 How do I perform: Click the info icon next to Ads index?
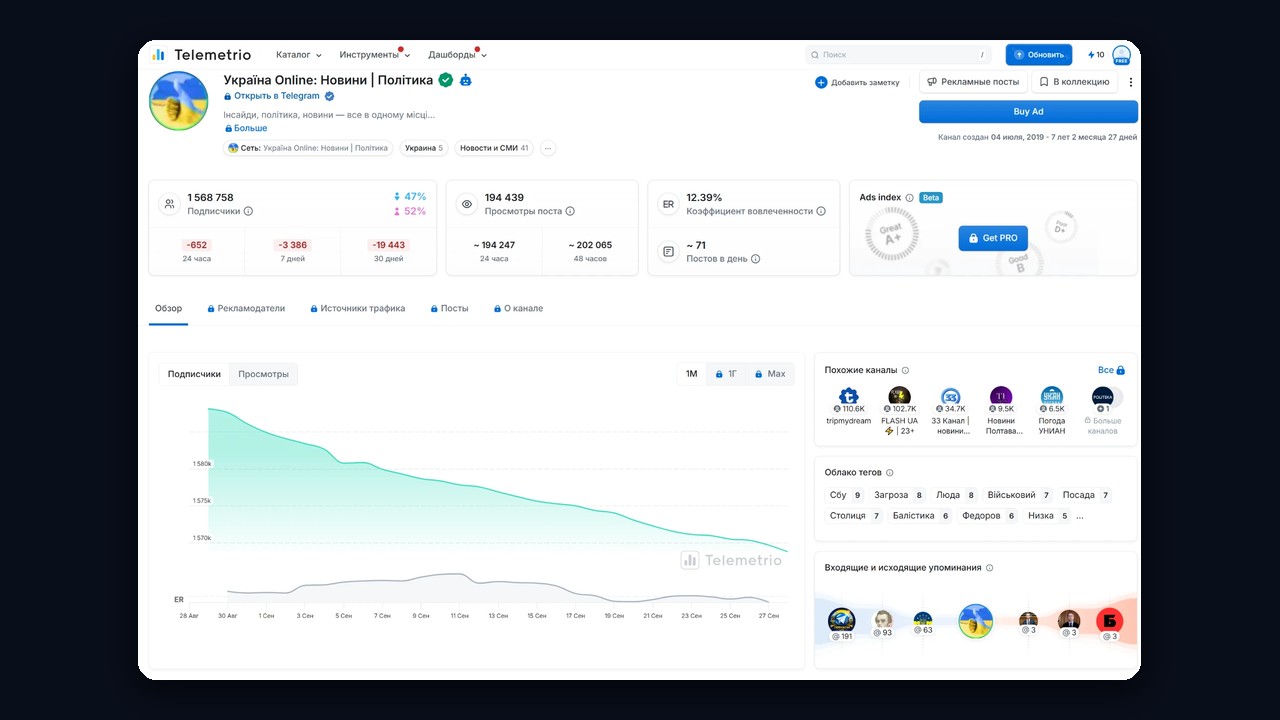click(x=909, y=197)
